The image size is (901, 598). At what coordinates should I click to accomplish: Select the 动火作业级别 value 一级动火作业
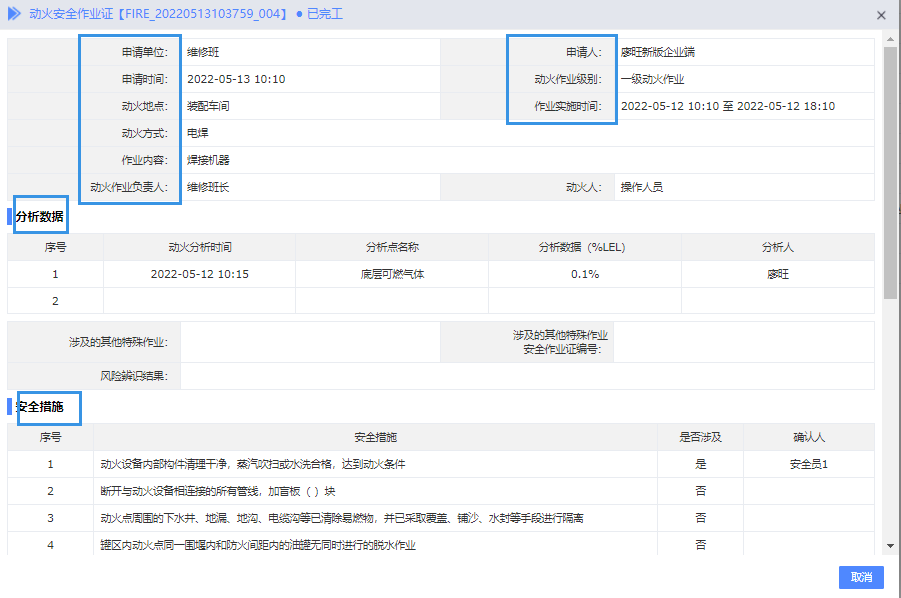pos(653,79)
